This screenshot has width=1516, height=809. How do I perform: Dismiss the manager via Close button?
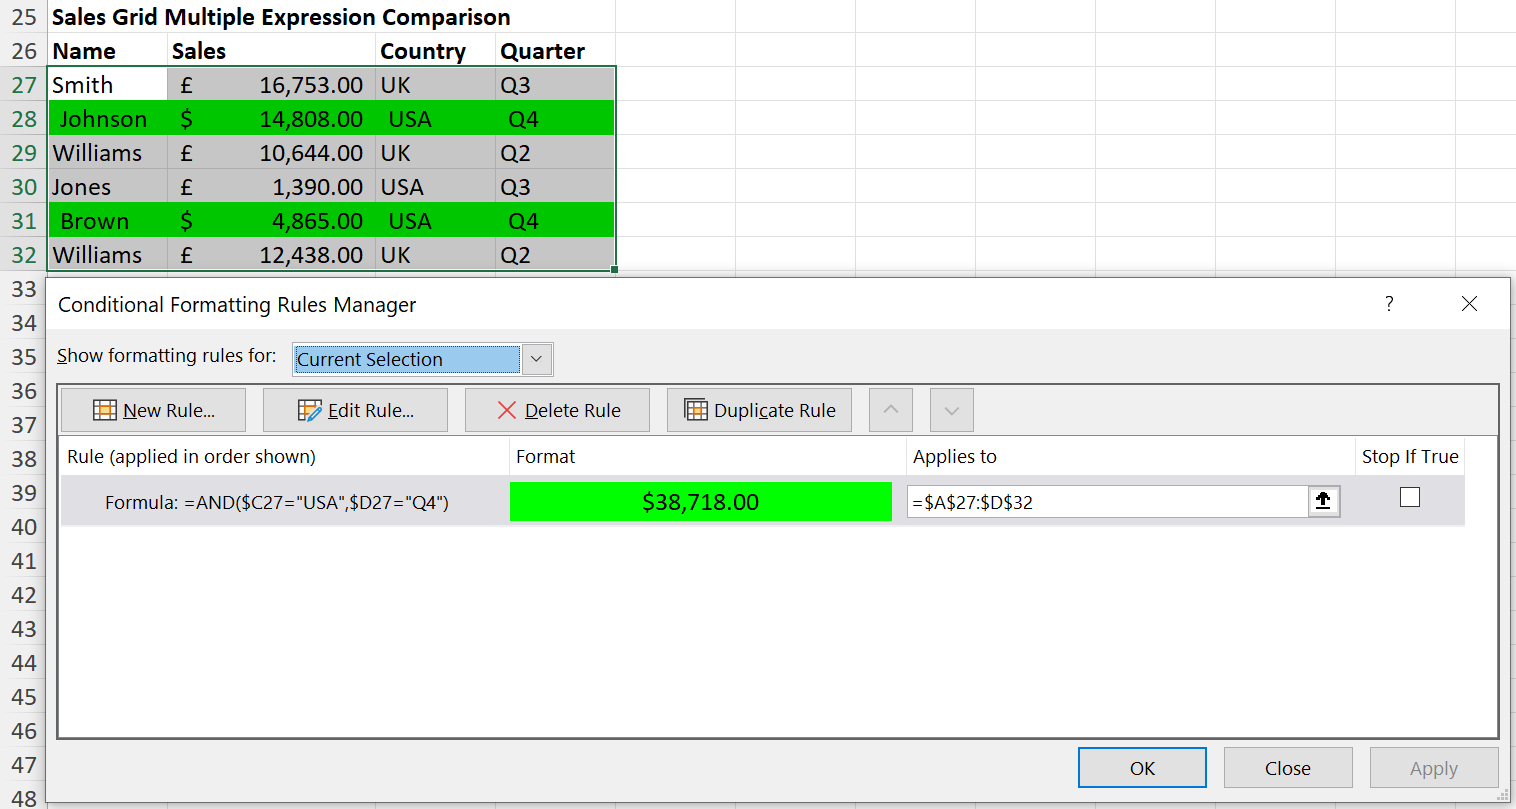click(x=1288, y=767)
